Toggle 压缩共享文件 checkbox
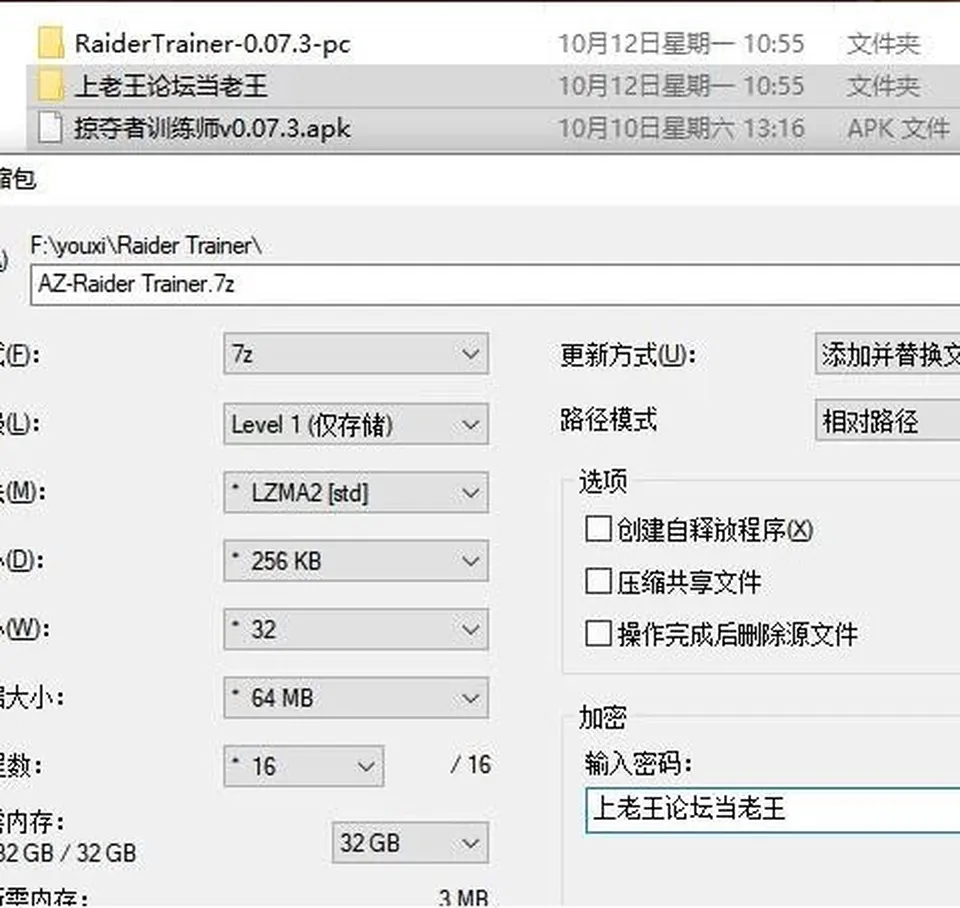The width and height of the screenshot is (960, 908). coord(598,581)
